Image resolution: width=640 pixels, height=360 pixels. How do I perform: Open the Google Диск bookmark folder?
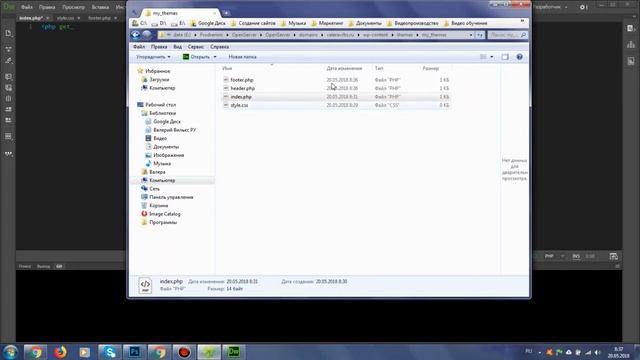(x=208, y=23)
